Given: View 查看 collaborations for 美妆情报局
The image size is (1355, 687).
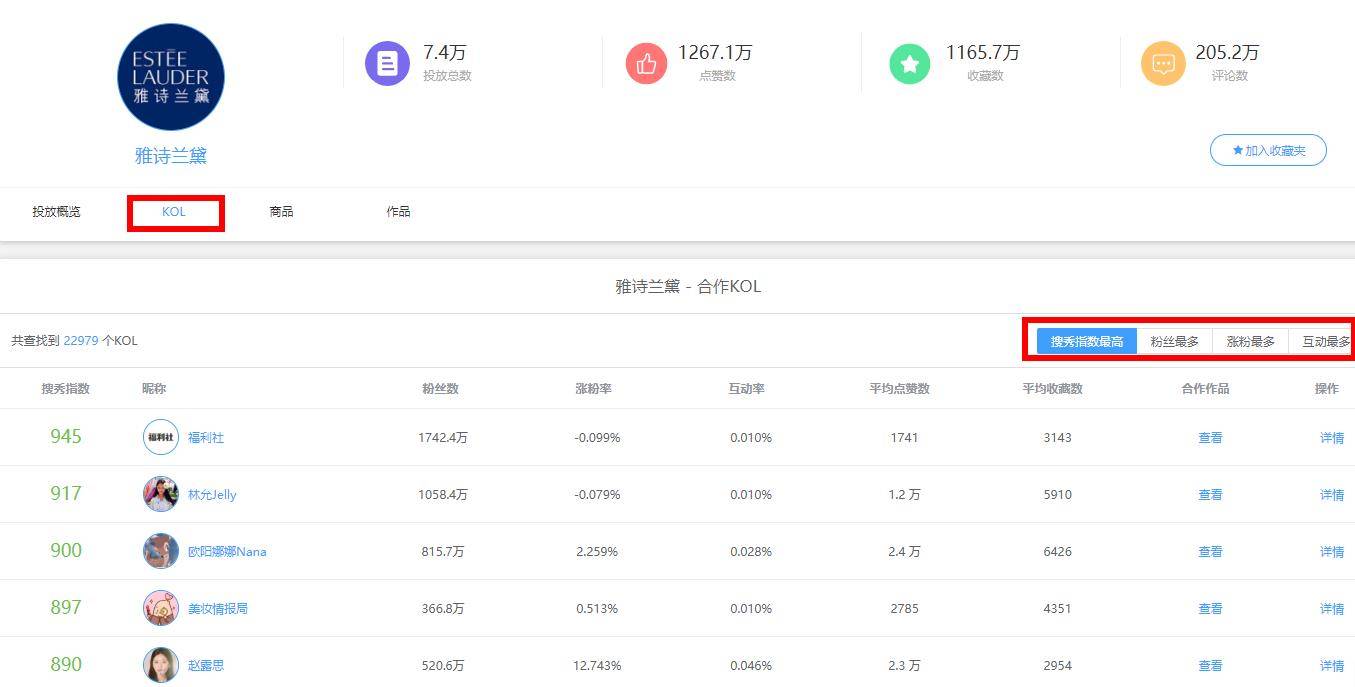Looking at the screenshot, I should (x=1210, y=609).
